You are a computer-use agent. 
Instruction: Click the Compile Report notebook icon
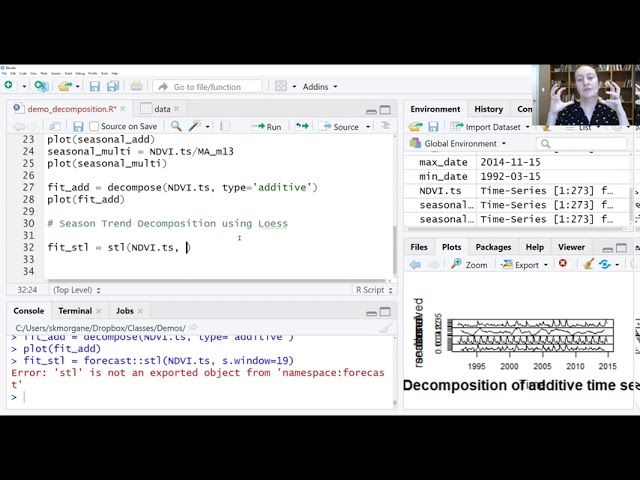(x=225, y=127)
